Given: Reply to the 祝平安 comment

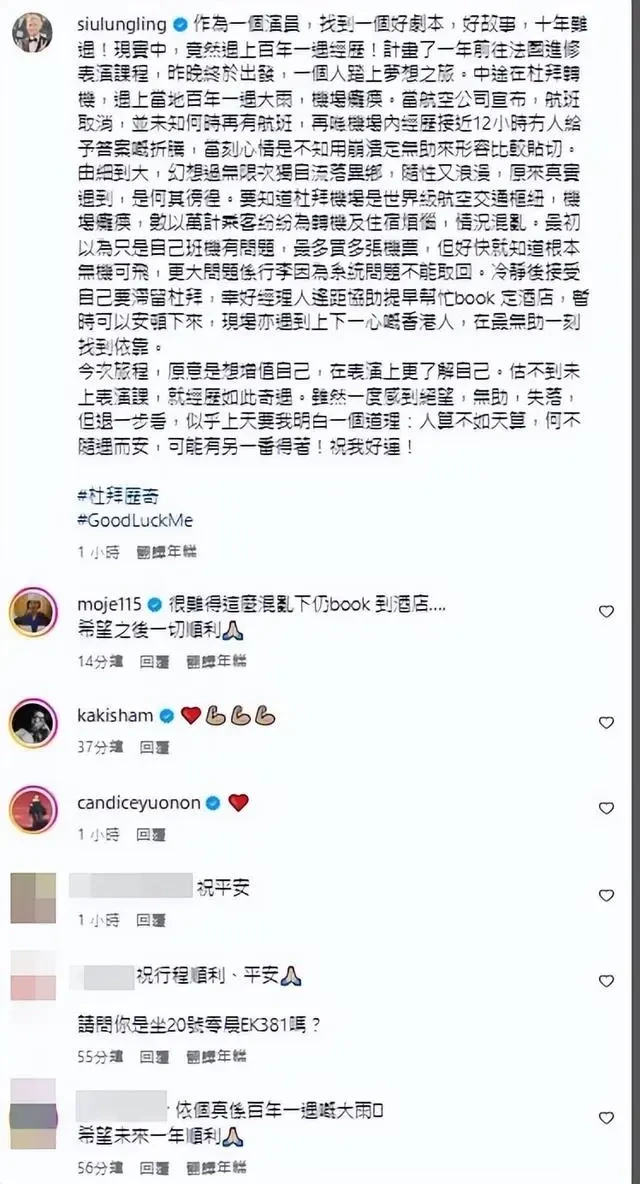Looking at the screenshot, I should tap(150, 920).
